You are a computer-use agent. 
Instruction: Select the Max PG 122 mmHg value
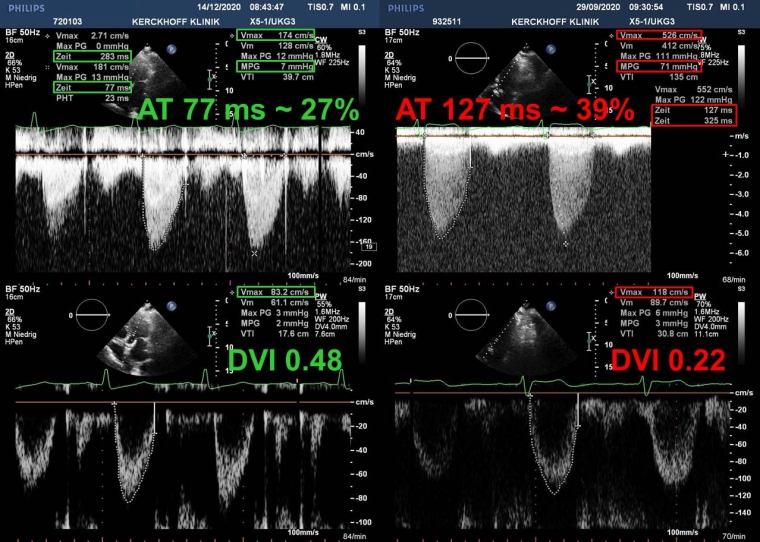[x=693, y=100]
